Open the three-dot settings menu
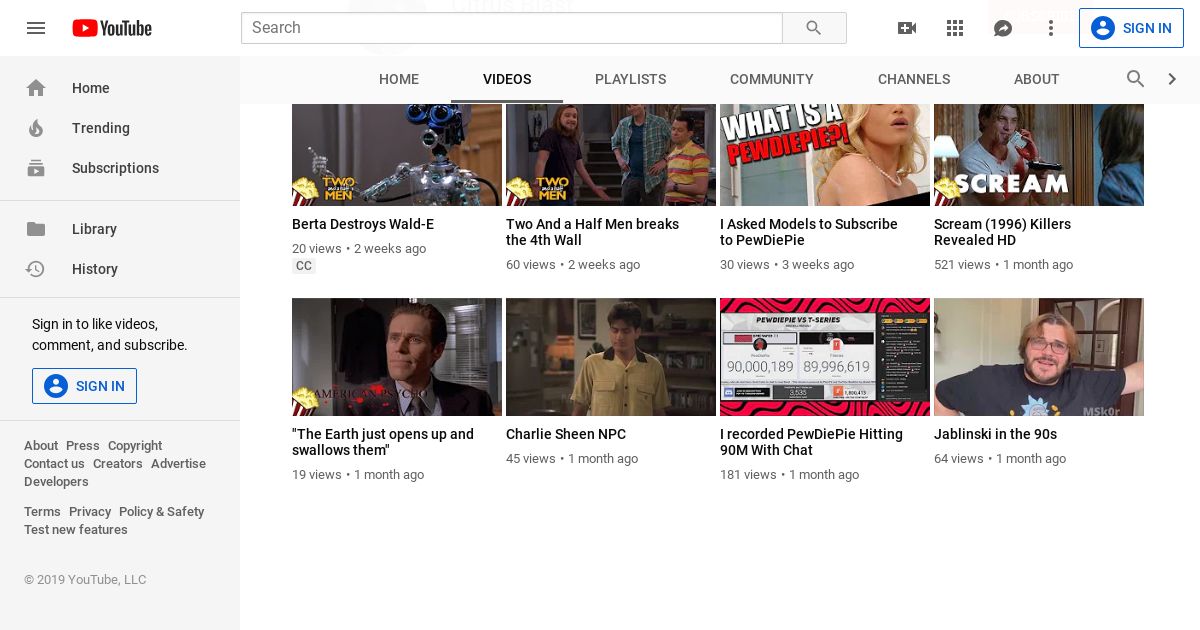This screenshot has width=1200, height=630. click(1051, 28)
